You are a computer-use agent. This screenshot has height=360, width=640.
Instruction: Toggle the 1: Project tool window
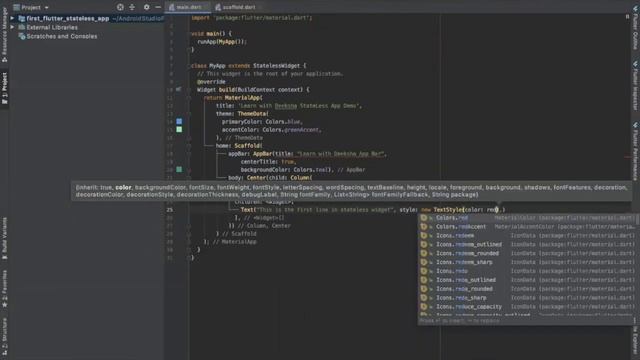tap(4, 88)
